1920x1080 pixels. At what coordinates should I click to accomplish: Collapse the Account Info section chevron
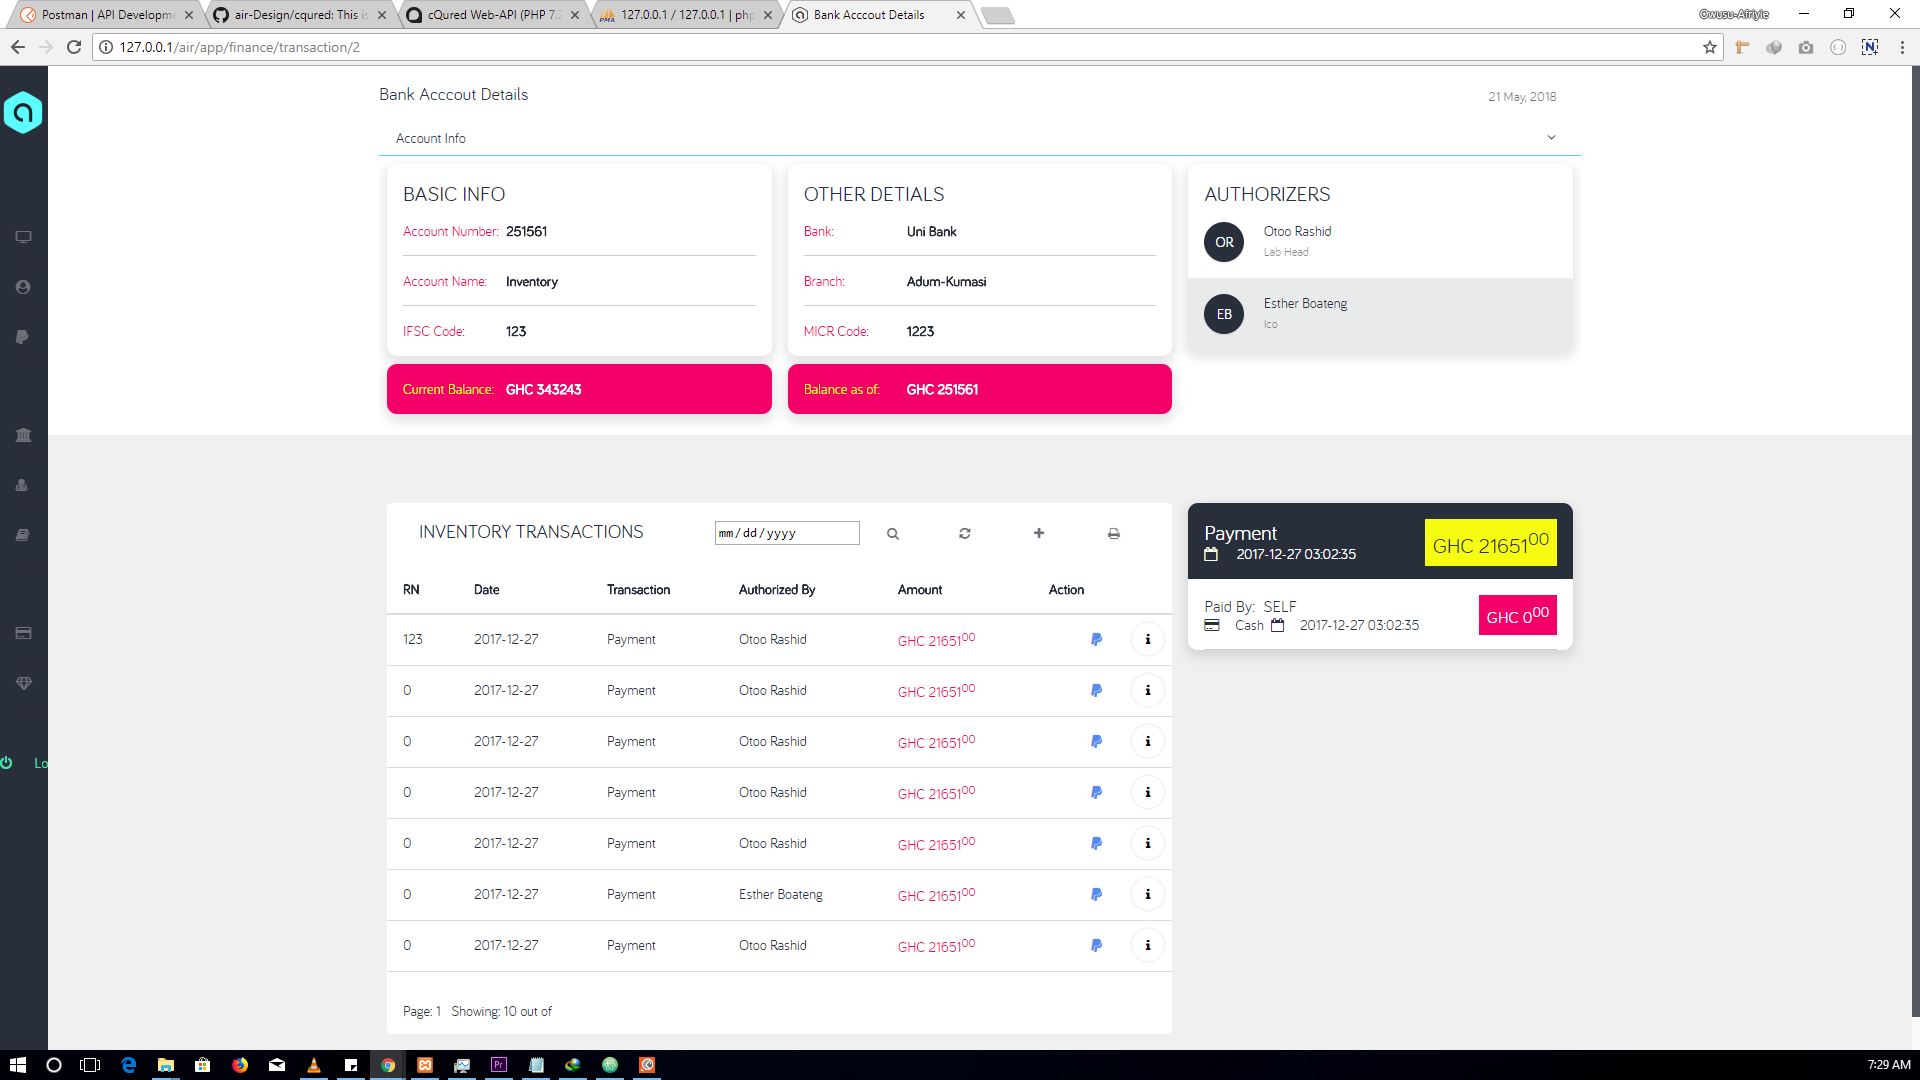click(x=1551, y=137)
